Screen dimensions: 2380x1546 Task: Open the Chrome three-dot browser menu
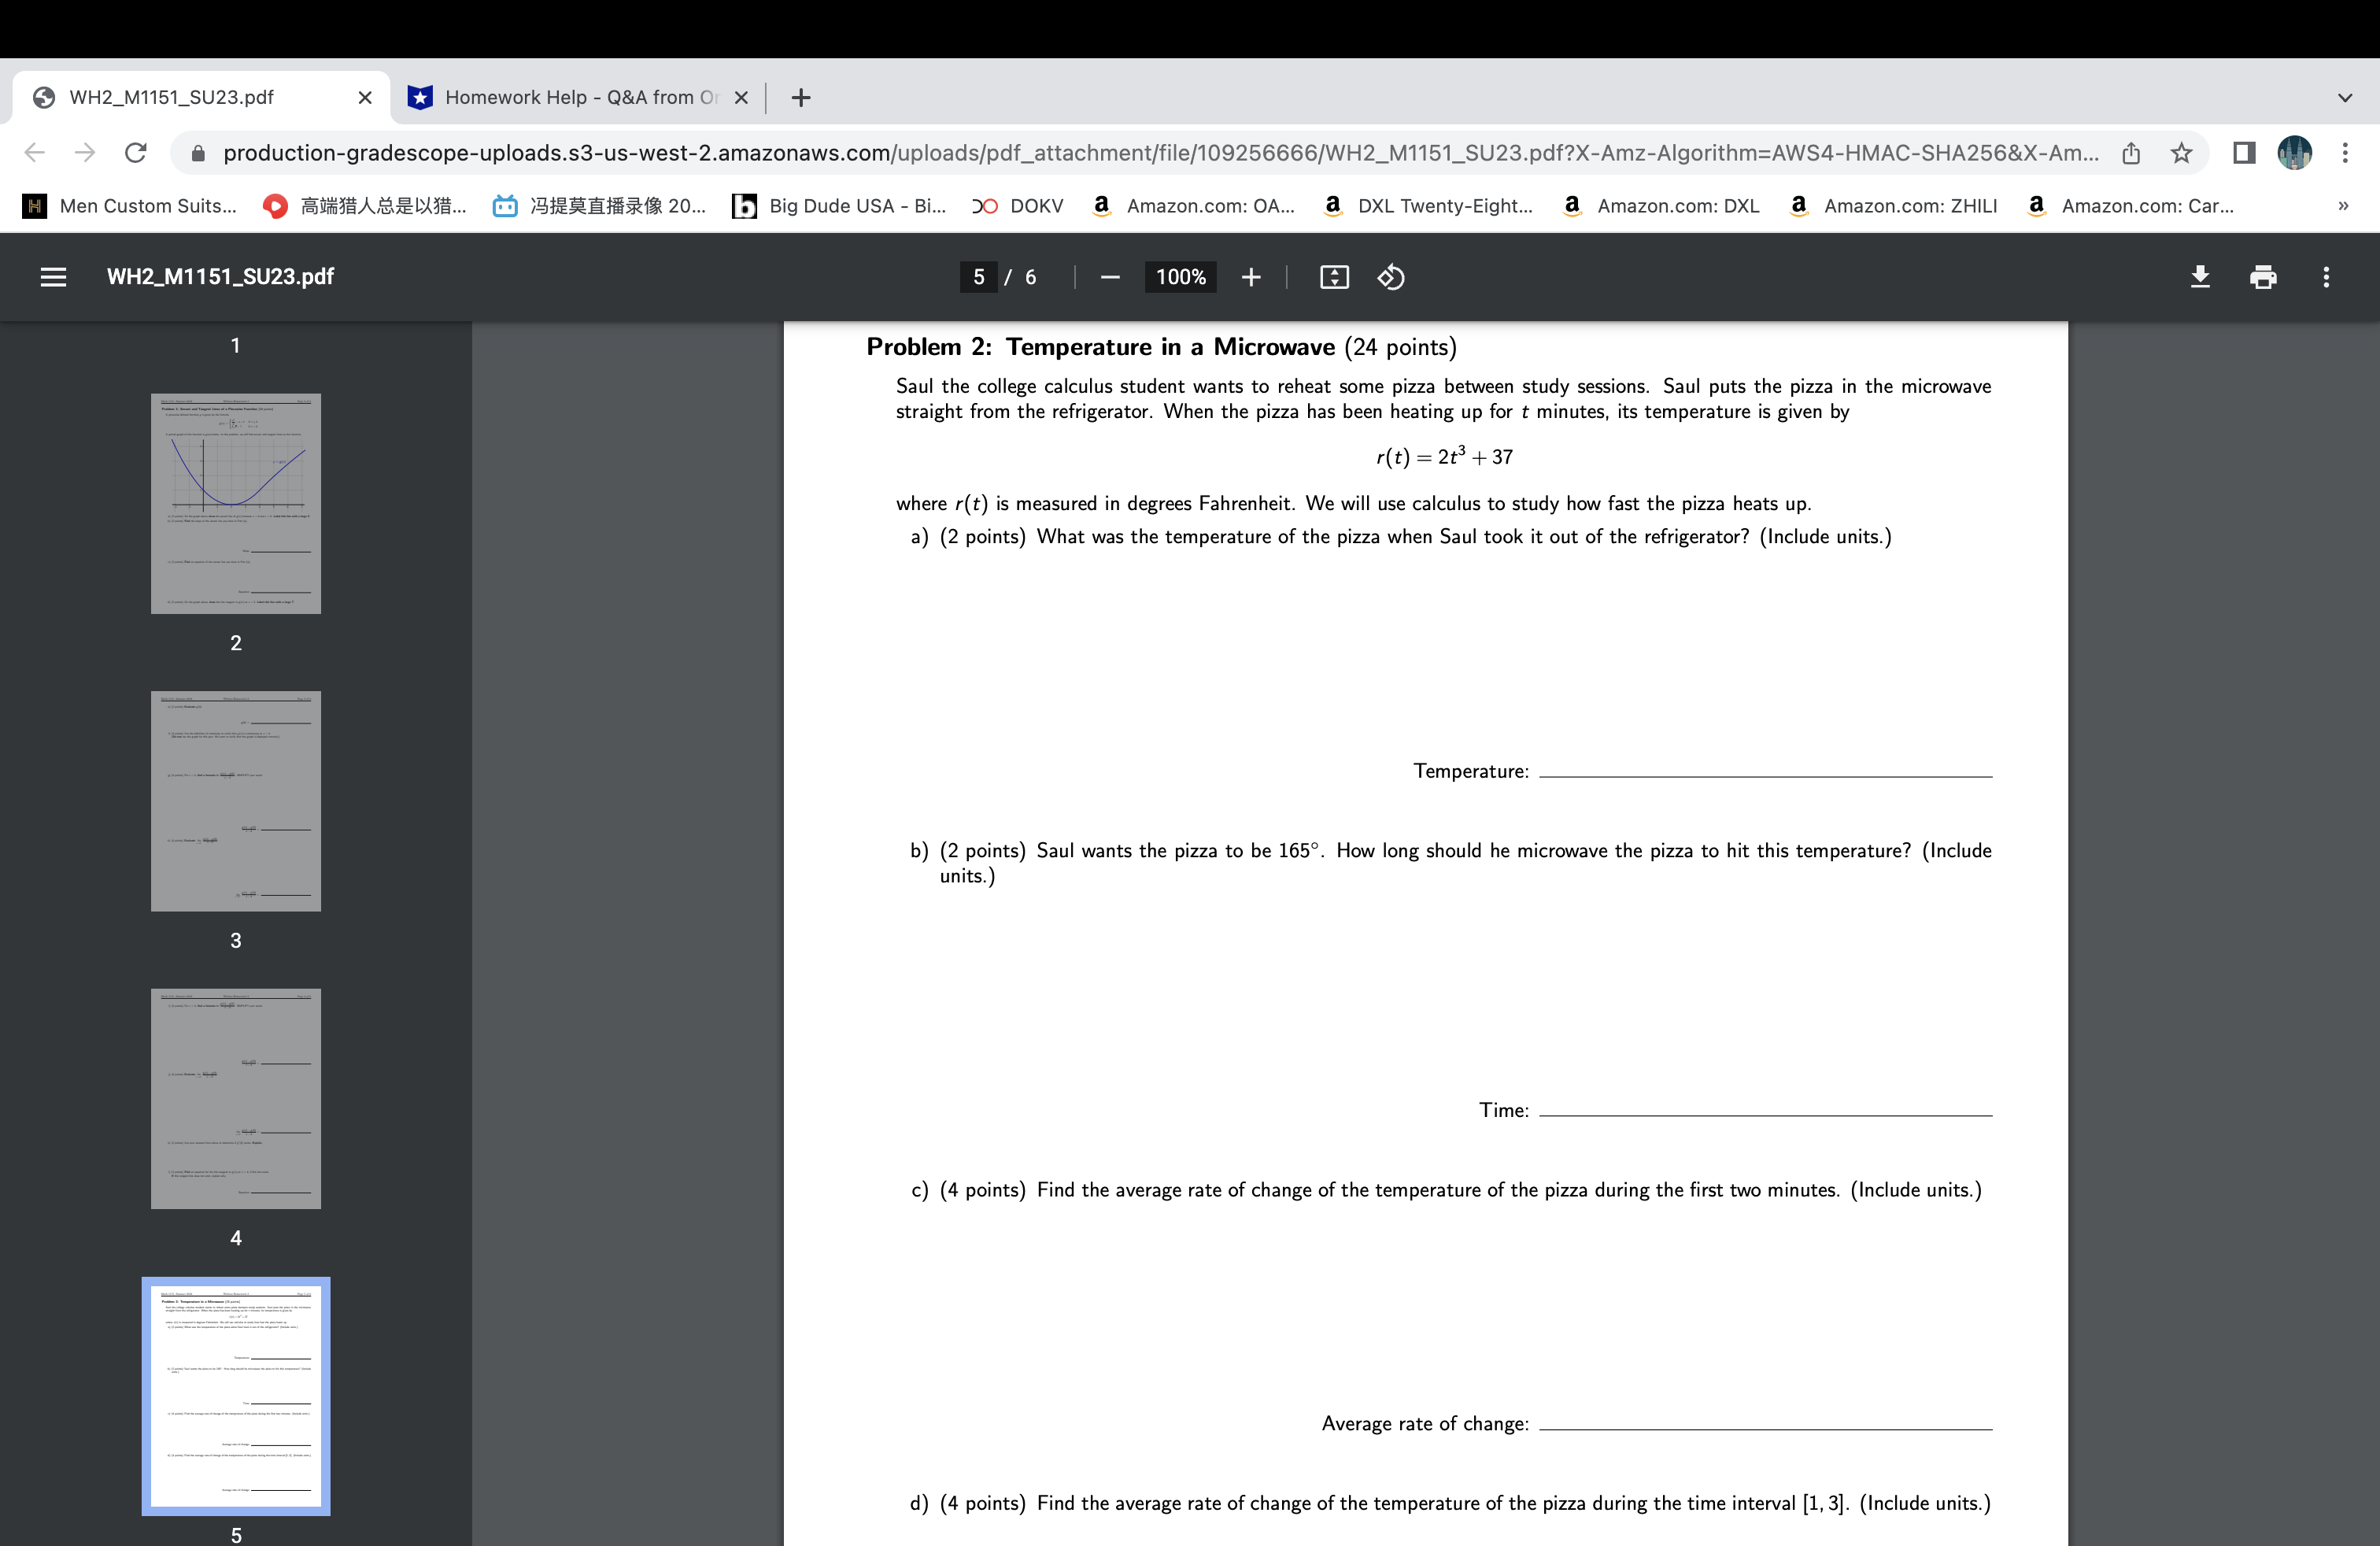click(x=2347, y=153)
